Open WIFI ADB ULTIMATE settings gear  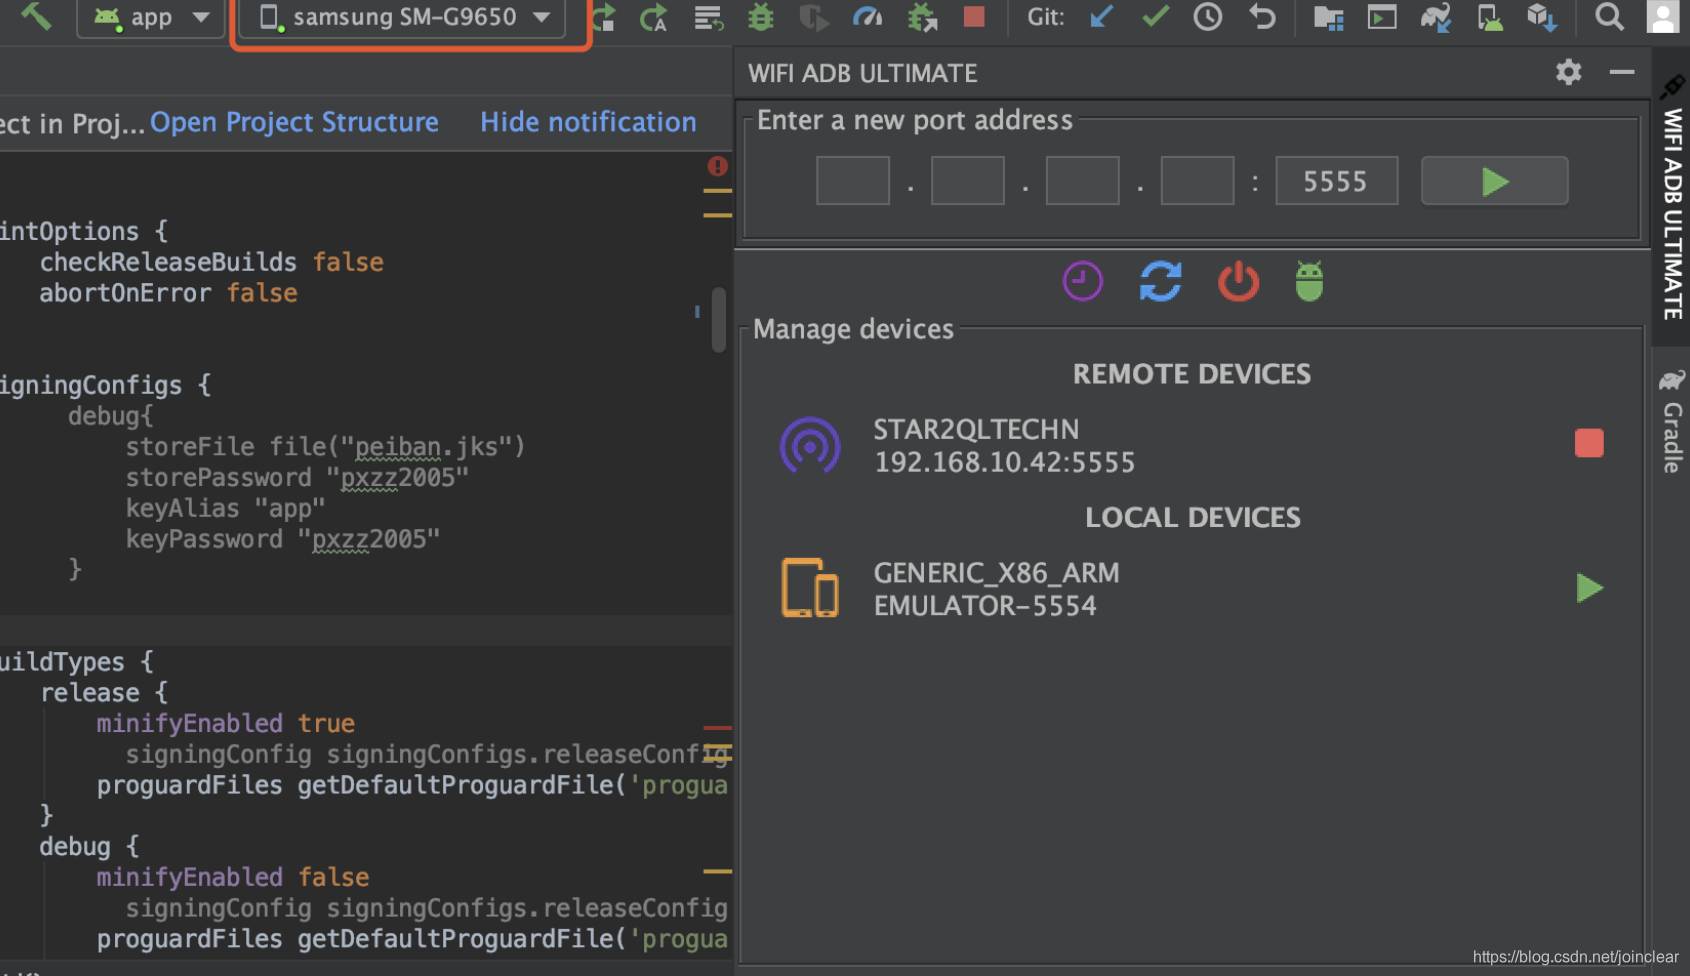(x=1568, y=72)
